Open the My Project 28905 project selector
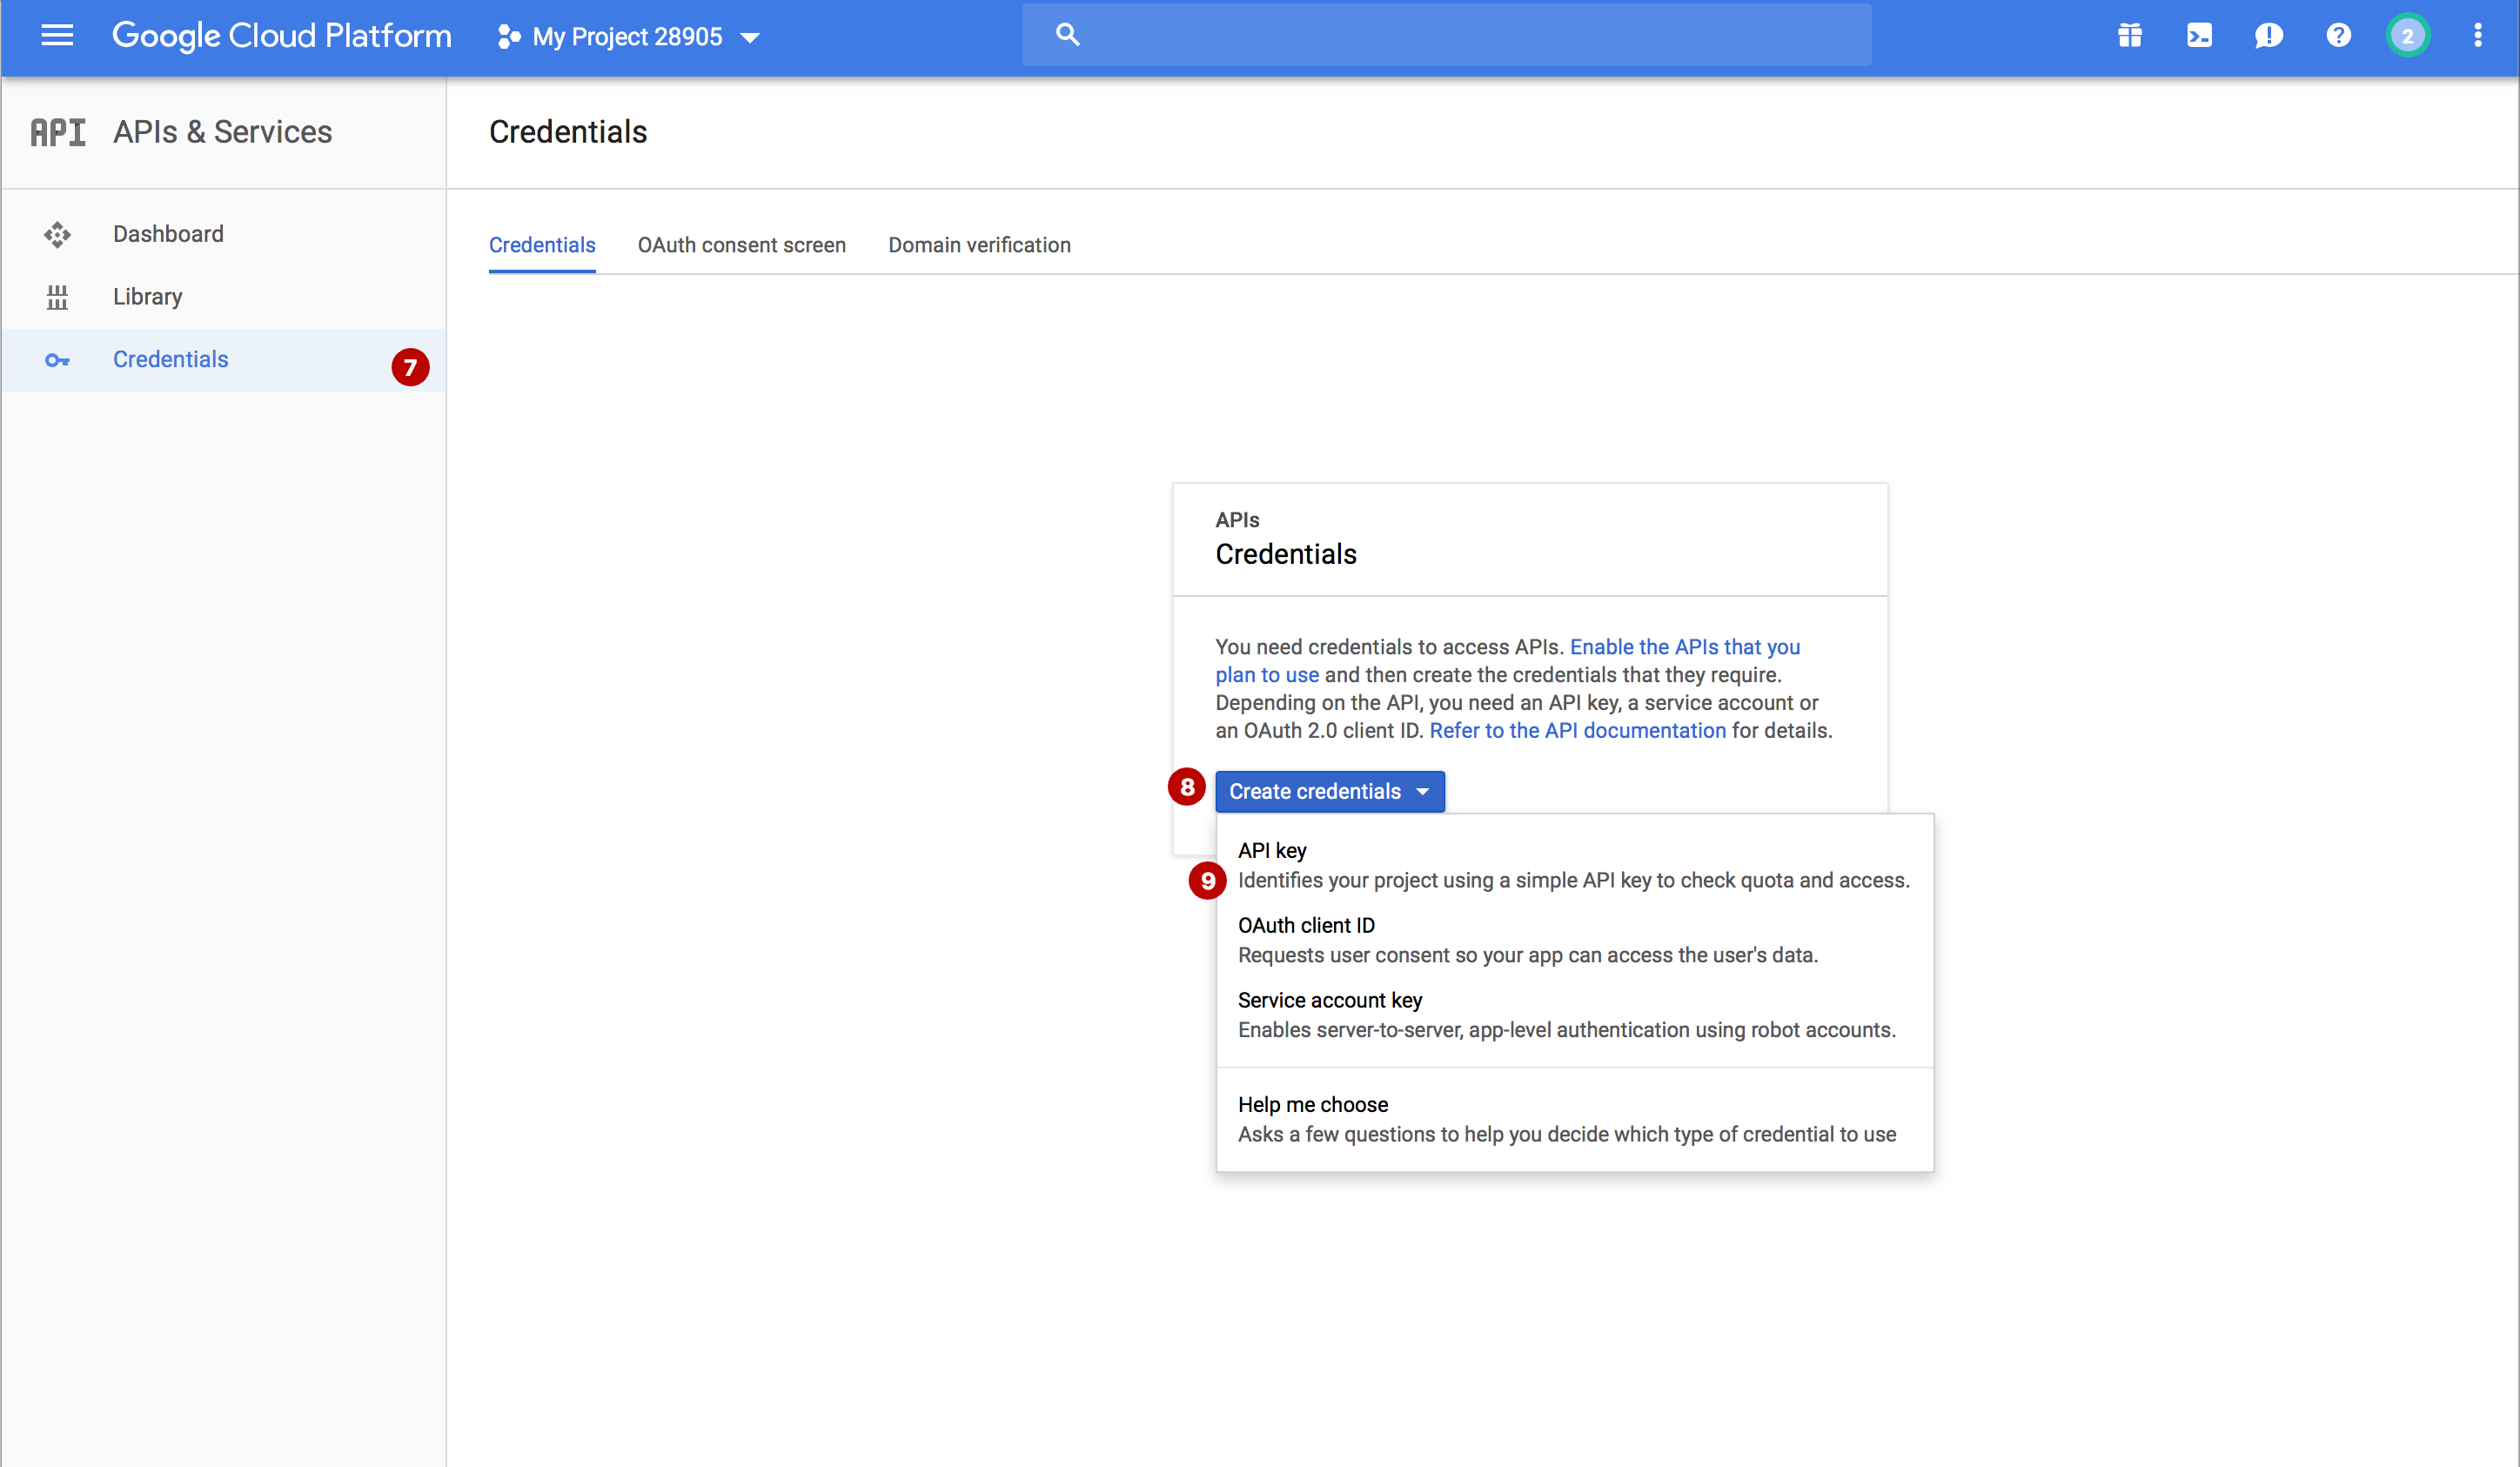The height and width of the screenshot is (1467, 2520). tap(629, 37)
